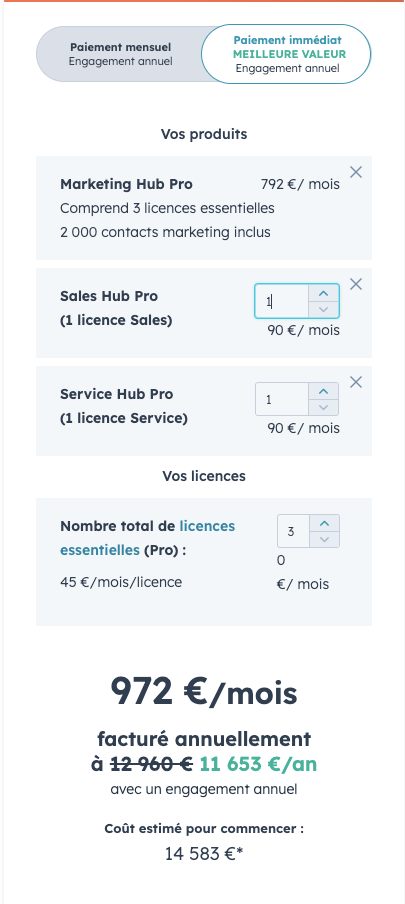The image size is (405, 904).
Task: Focus the Service Hub Pro quantity field
Action: (x=282, y=399)
